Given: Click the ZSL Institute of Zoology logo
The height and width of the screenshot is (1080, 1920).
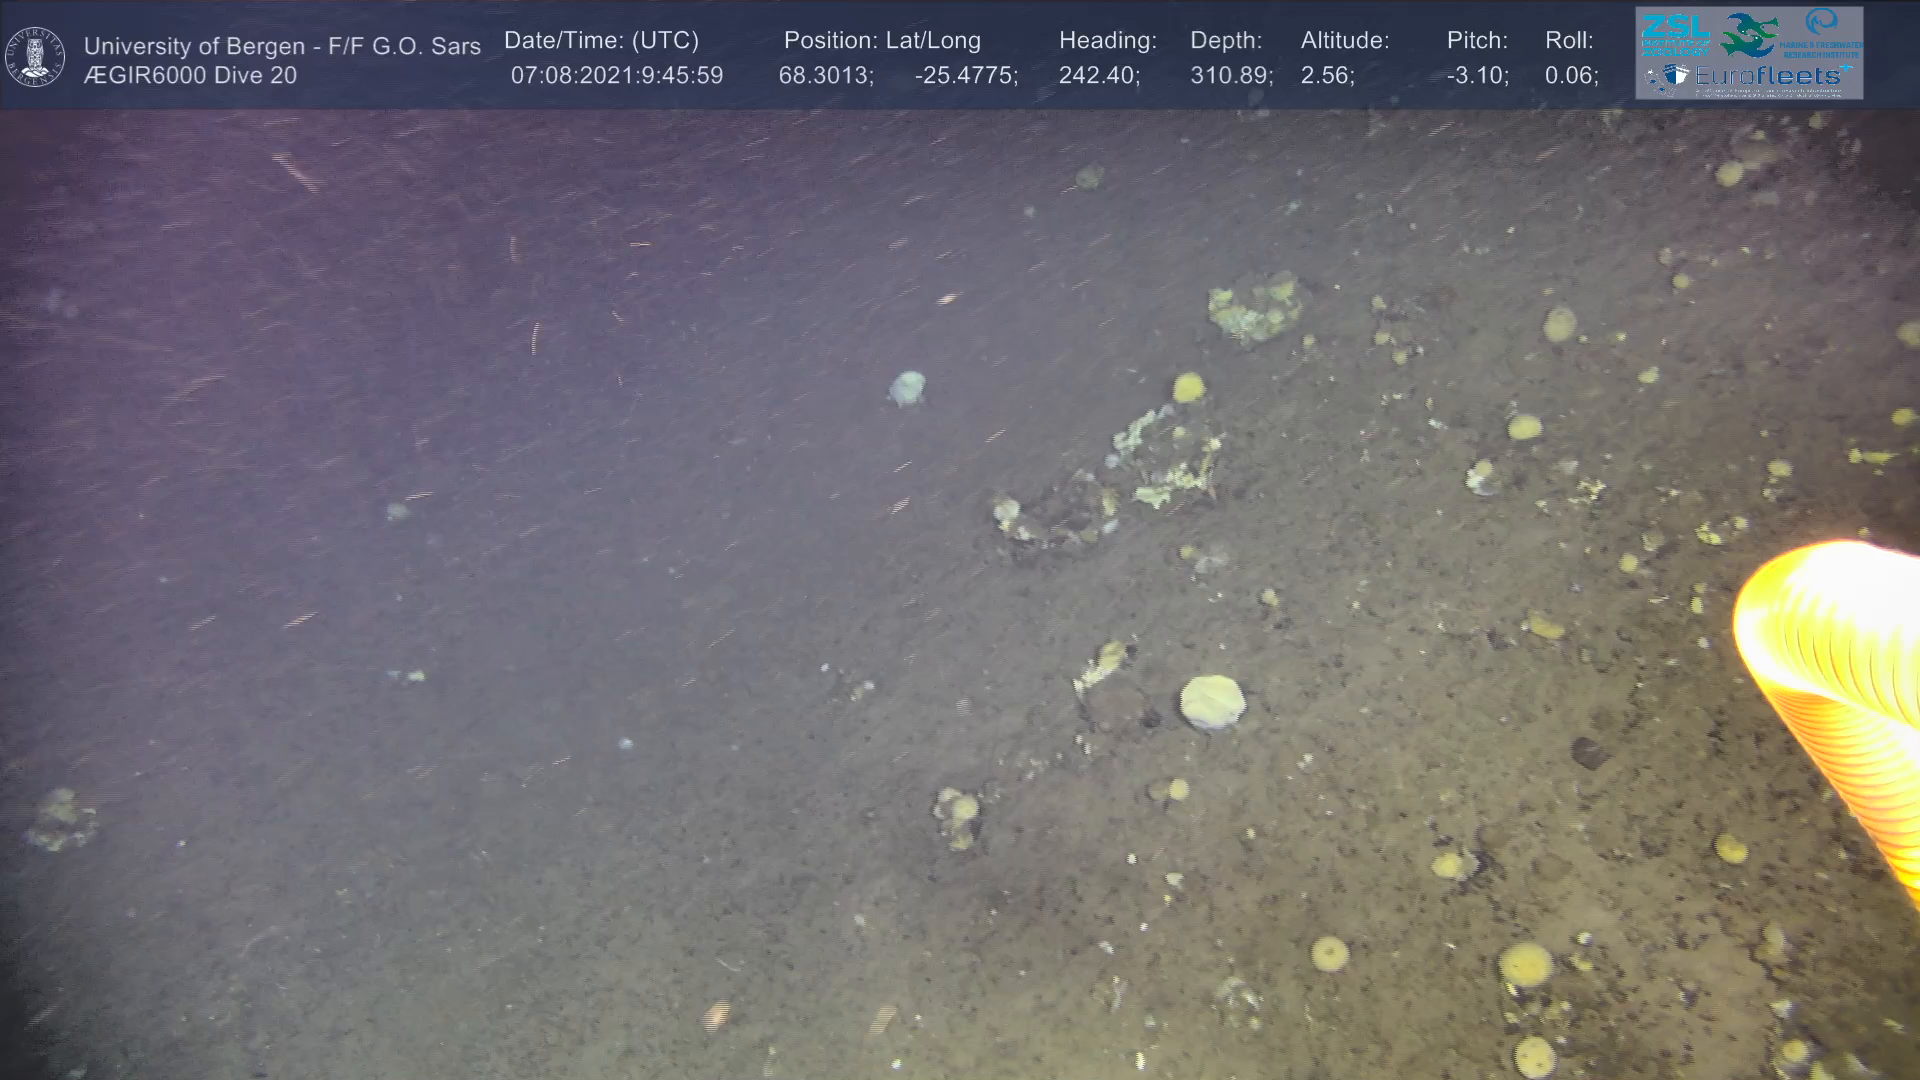Looking at the screenshot, I should [1675, 35].
